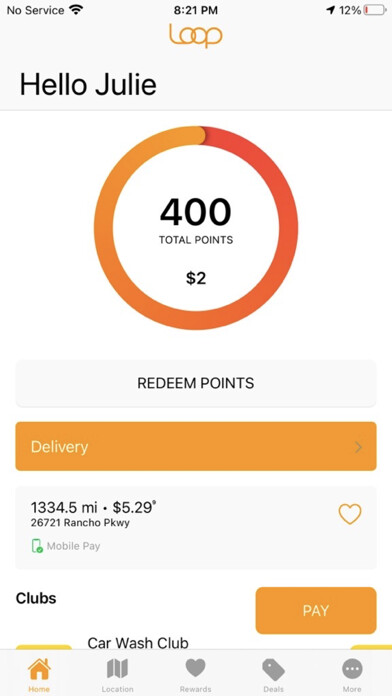The image size is (392, 696).
Task: Open the 26721 Rancho Pkwy station card
Action: [196, 528]
